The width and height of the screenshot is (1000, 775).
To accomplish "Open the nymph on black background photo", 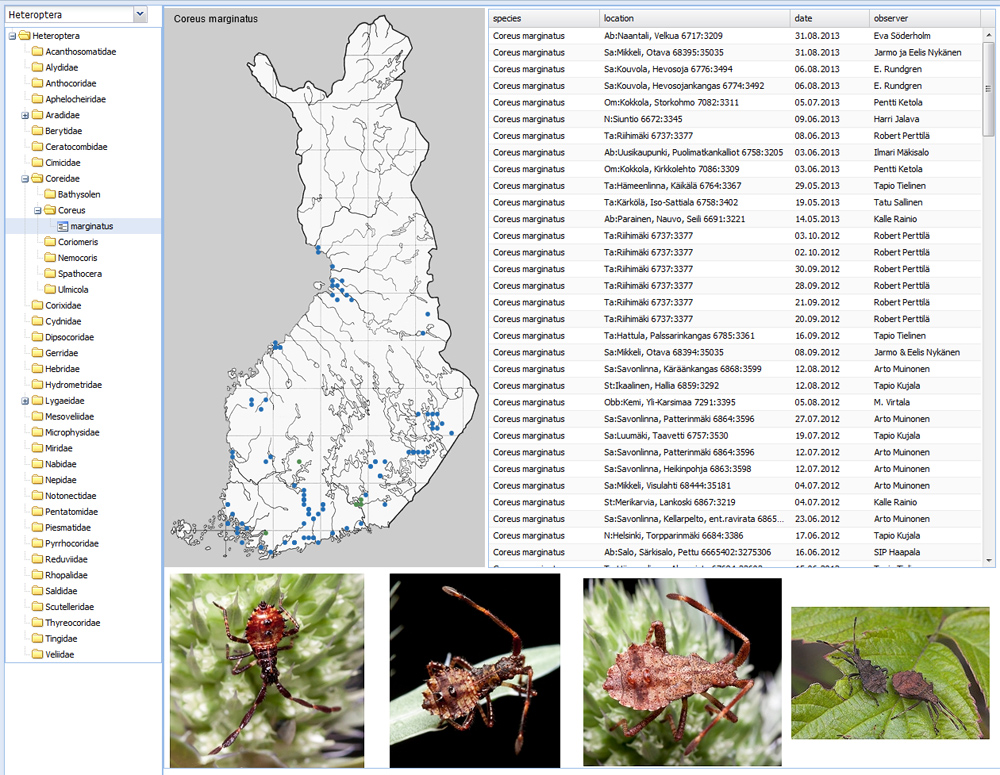I will 474,670.
